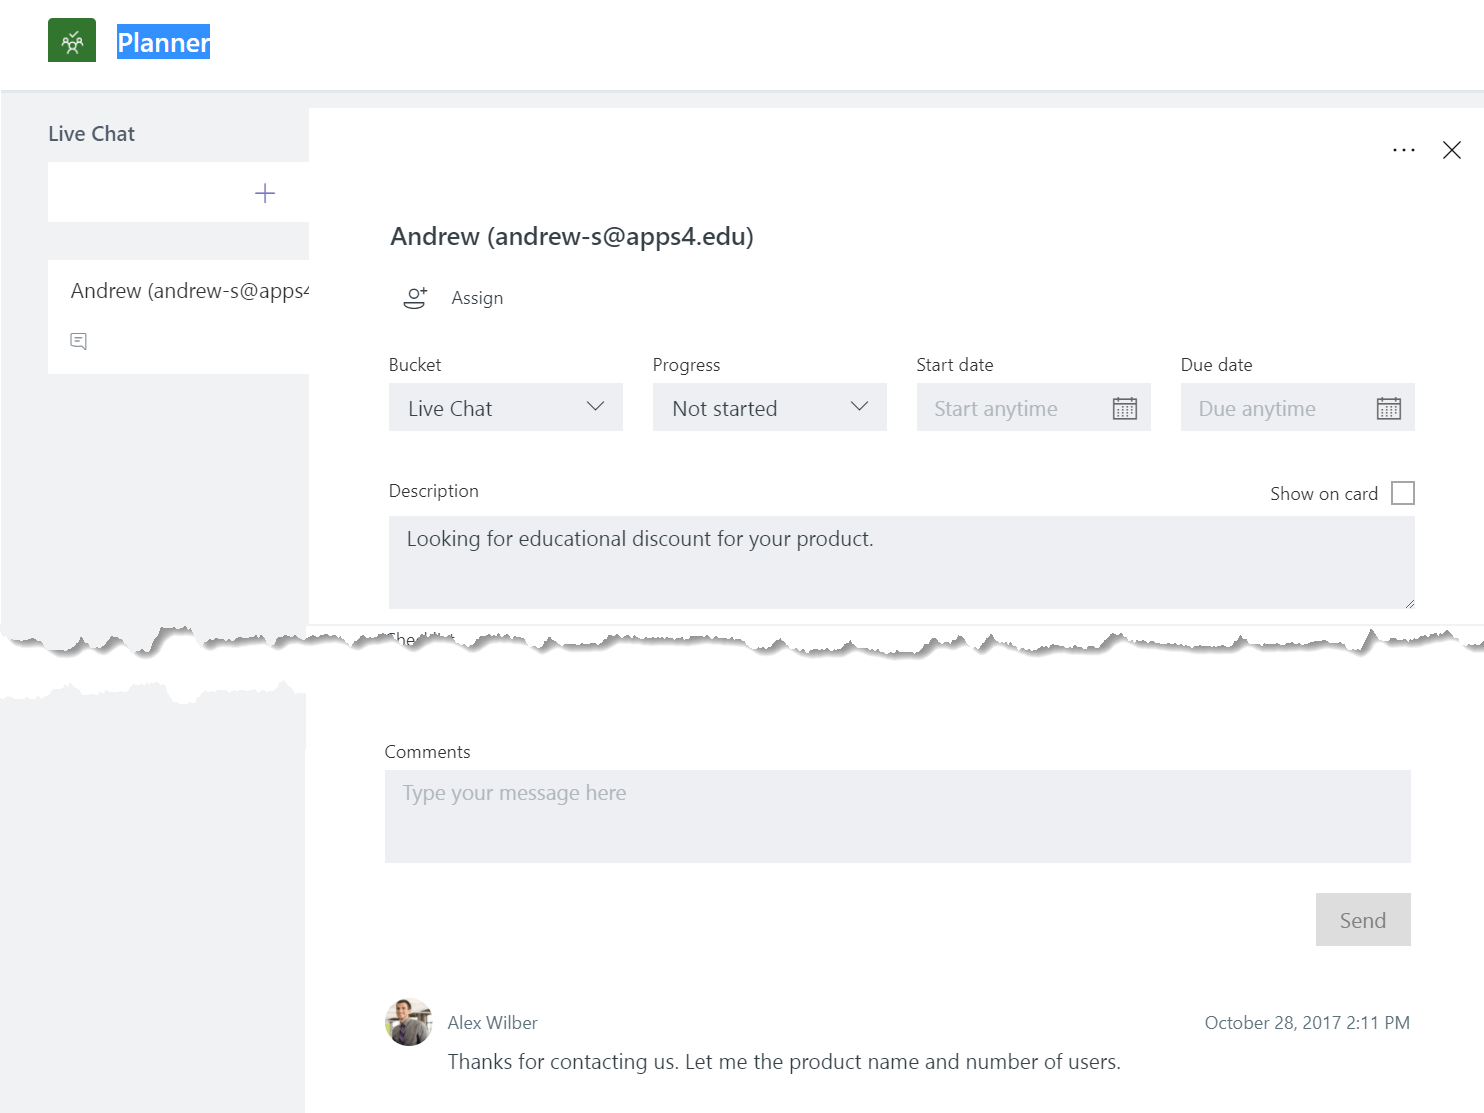Enable the Show on card checkbox
The width and height of the screenshot is (1484, 1113).
pyautogui.click(x=1402, y=493)
